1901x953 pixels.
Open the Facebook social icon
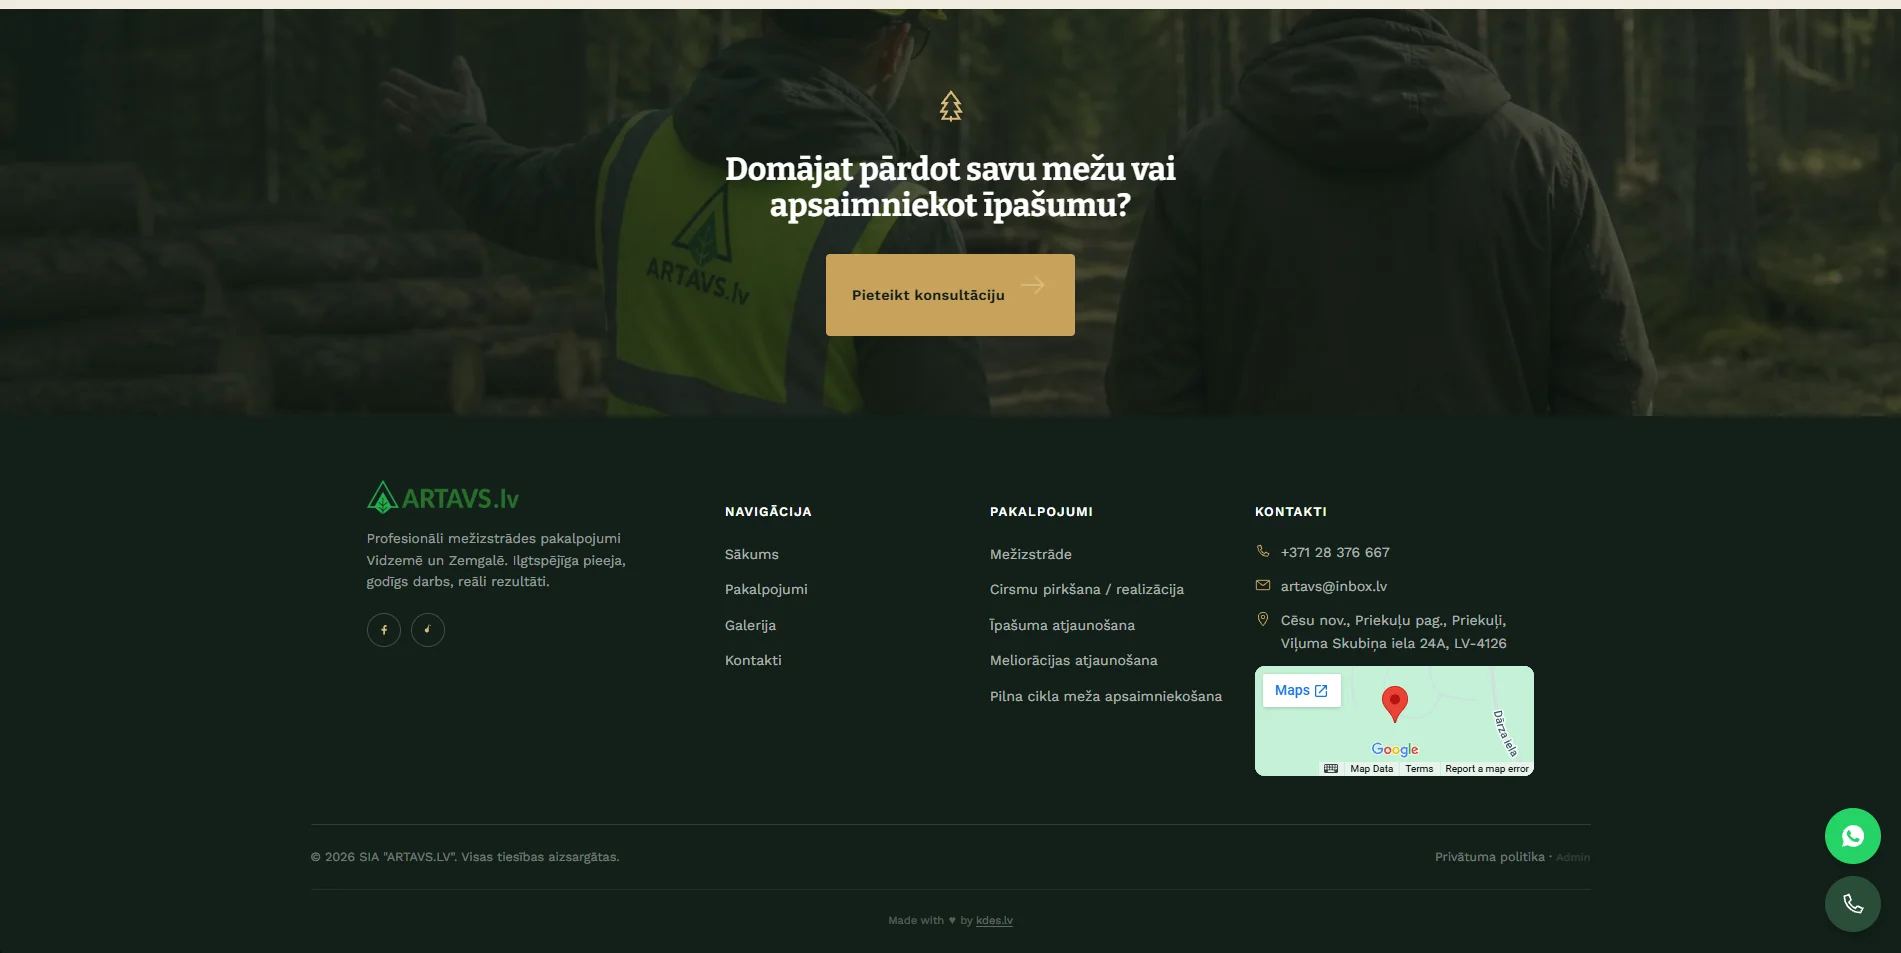[384, 630]
